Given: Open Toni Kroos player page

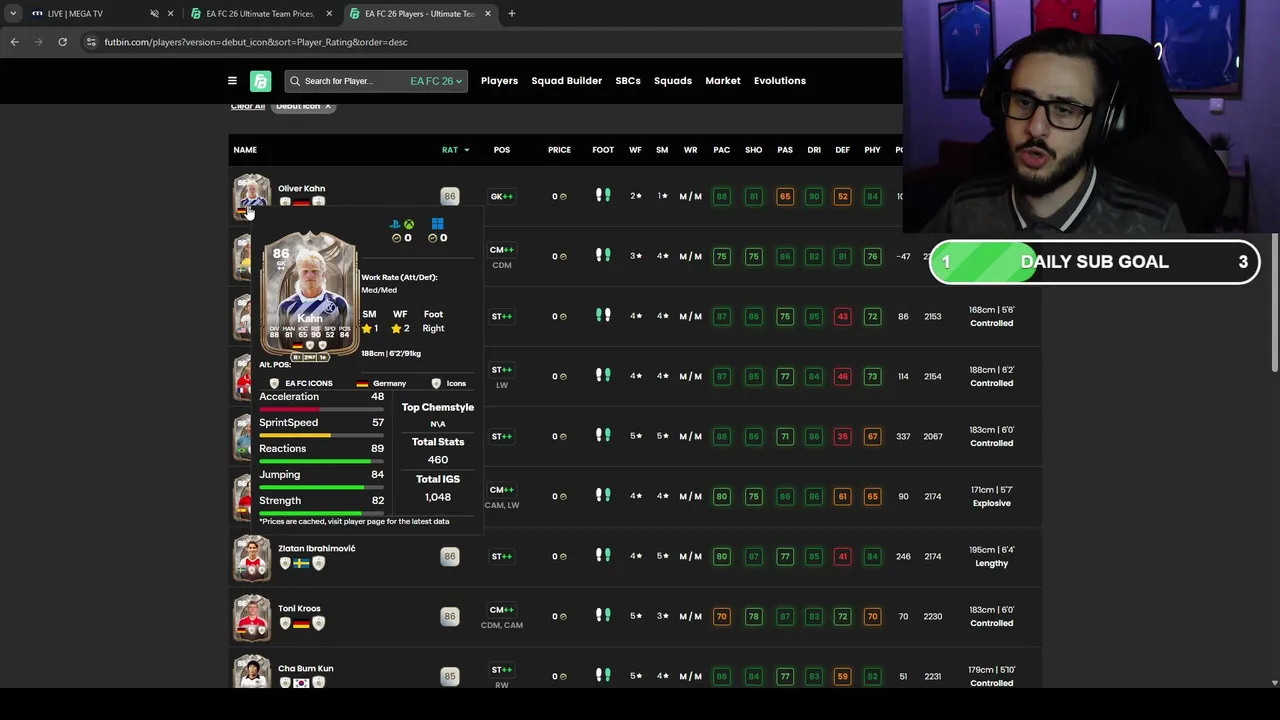Looking at the screenshot, I should pyautogui.click(x=299, y=608).
